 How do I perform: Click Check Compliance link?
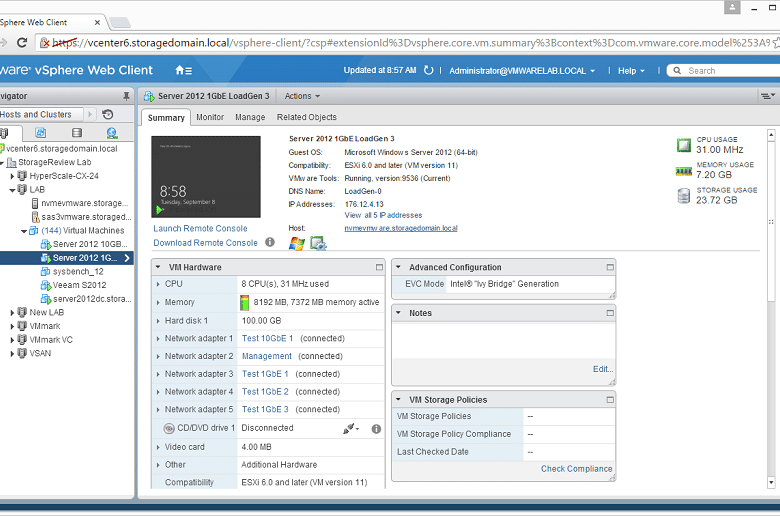pyautogui.click(x=577, y=469)
